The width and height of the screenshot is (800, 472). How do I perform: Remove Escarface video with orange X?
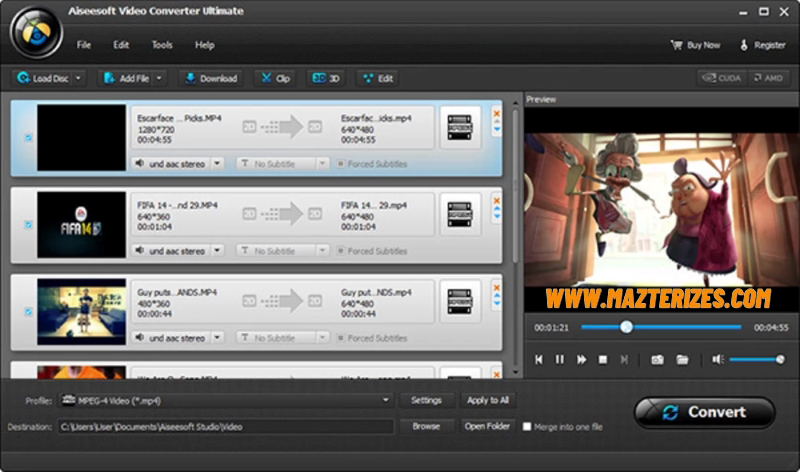point(496,113)
